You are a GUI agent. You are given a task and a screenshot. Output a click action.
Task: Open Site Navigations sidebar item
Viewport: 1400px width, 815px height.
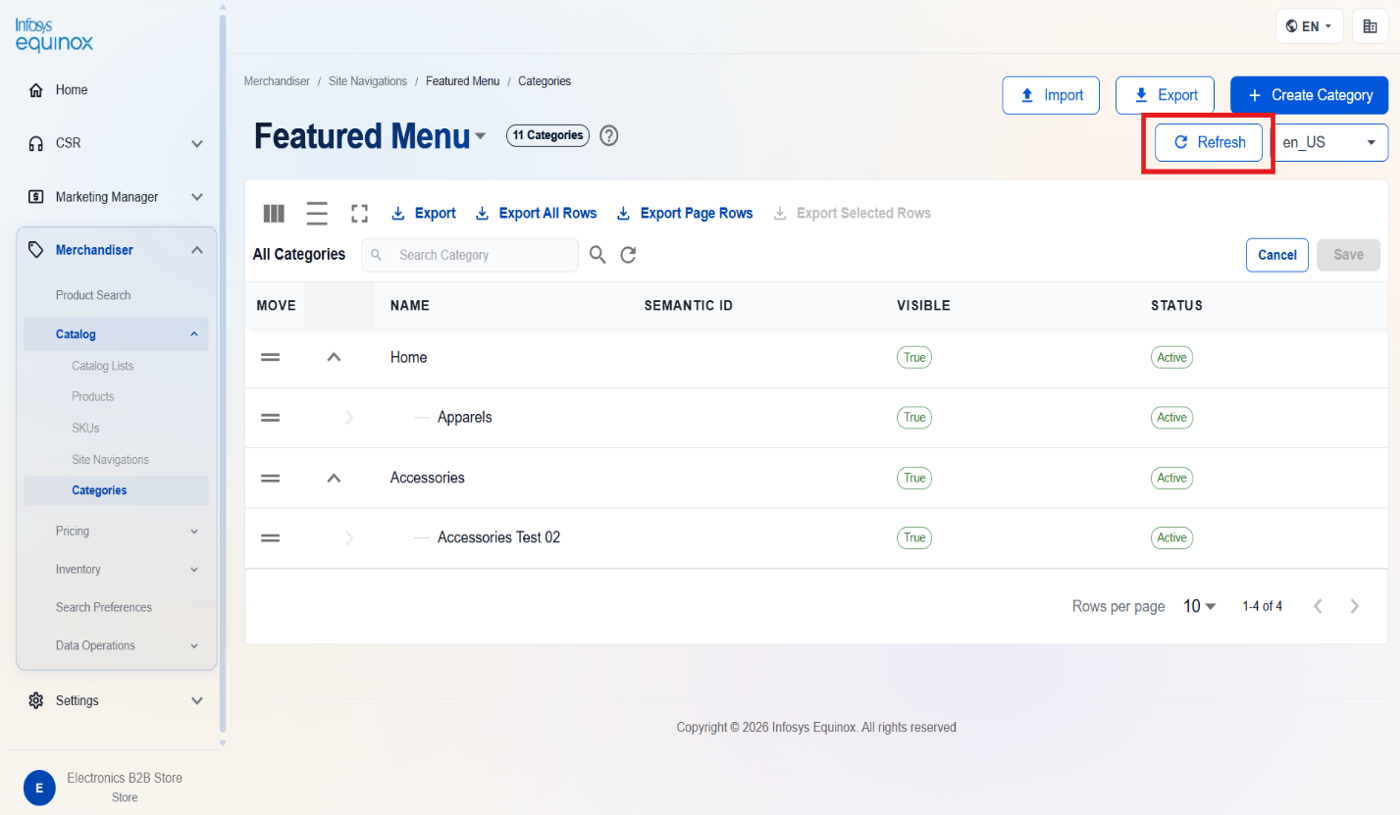tap(110, 460)
